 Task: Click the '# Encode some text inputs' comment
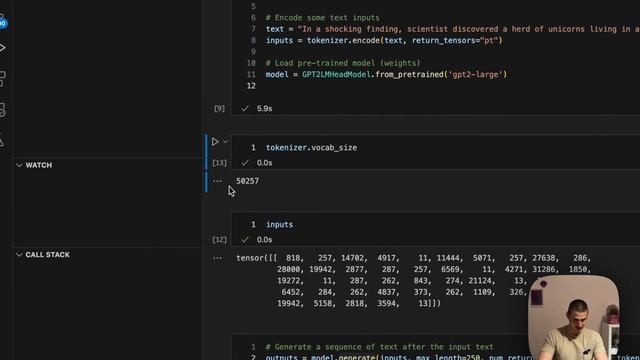pos(322,18)
